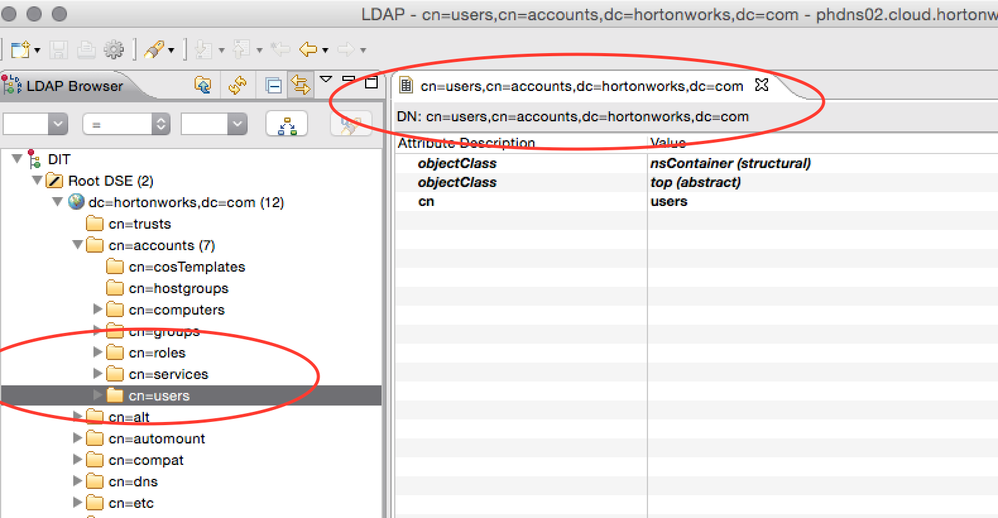Click the cn=services folder icon

point(115,374)
